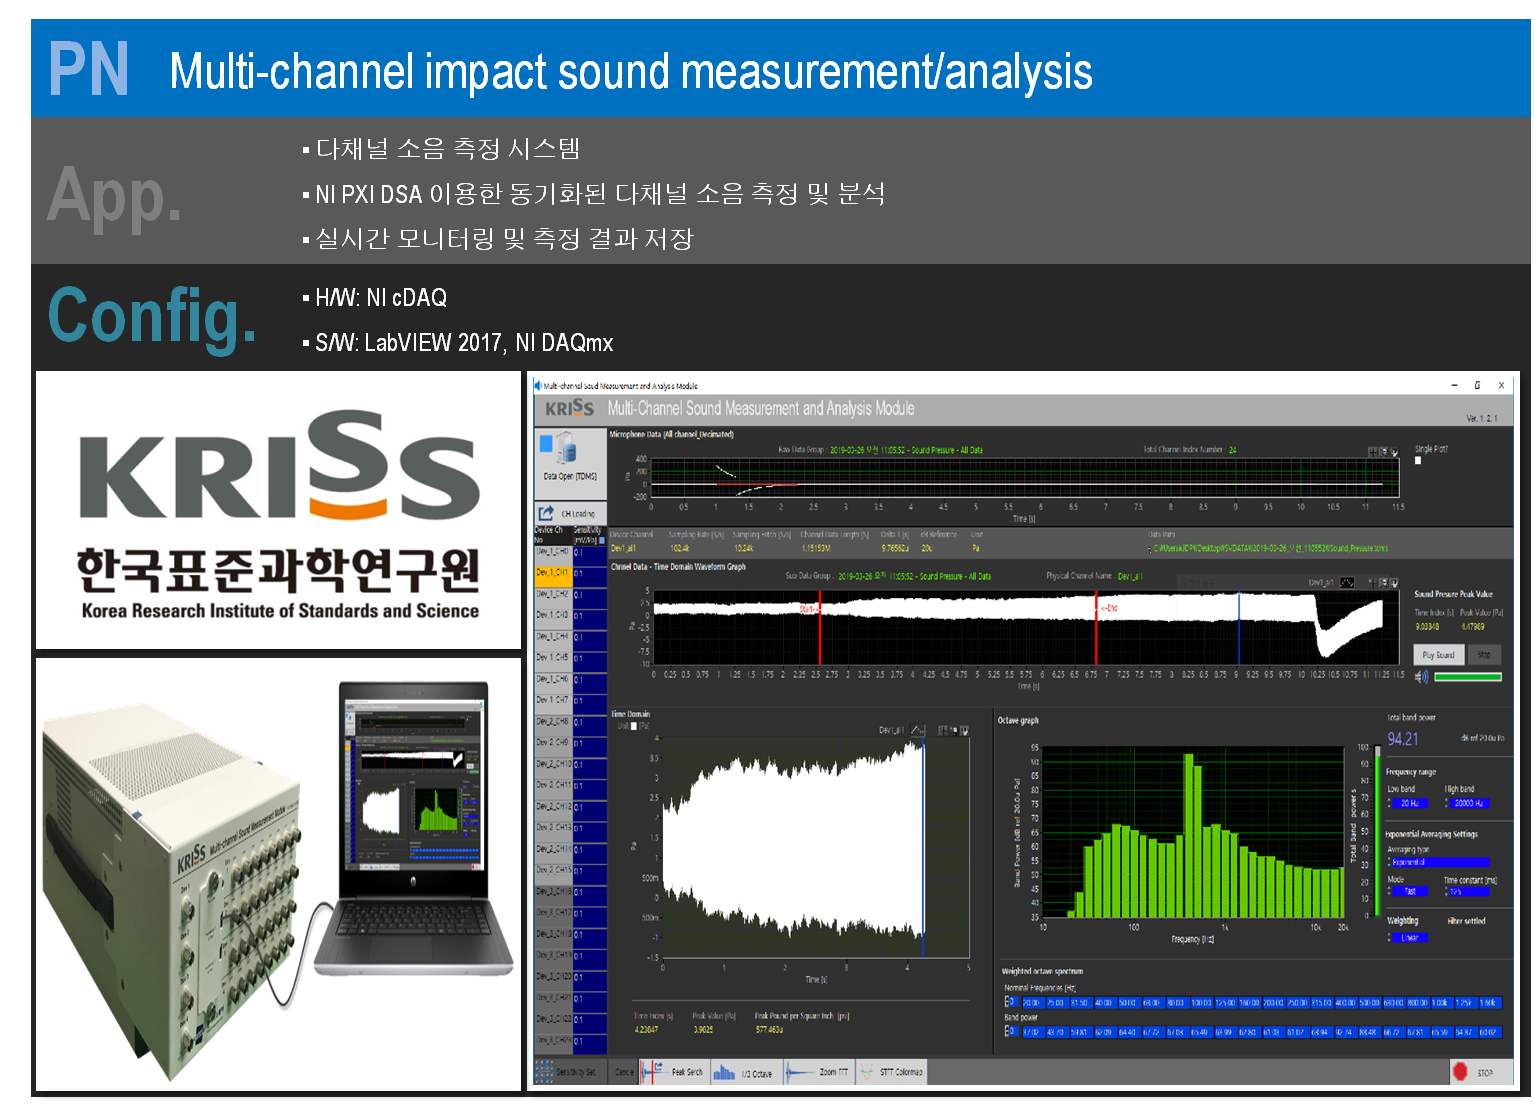Open the Averaging type Exponential selector
The width and height of the screenshot is (1534, 1105).
1439,862
